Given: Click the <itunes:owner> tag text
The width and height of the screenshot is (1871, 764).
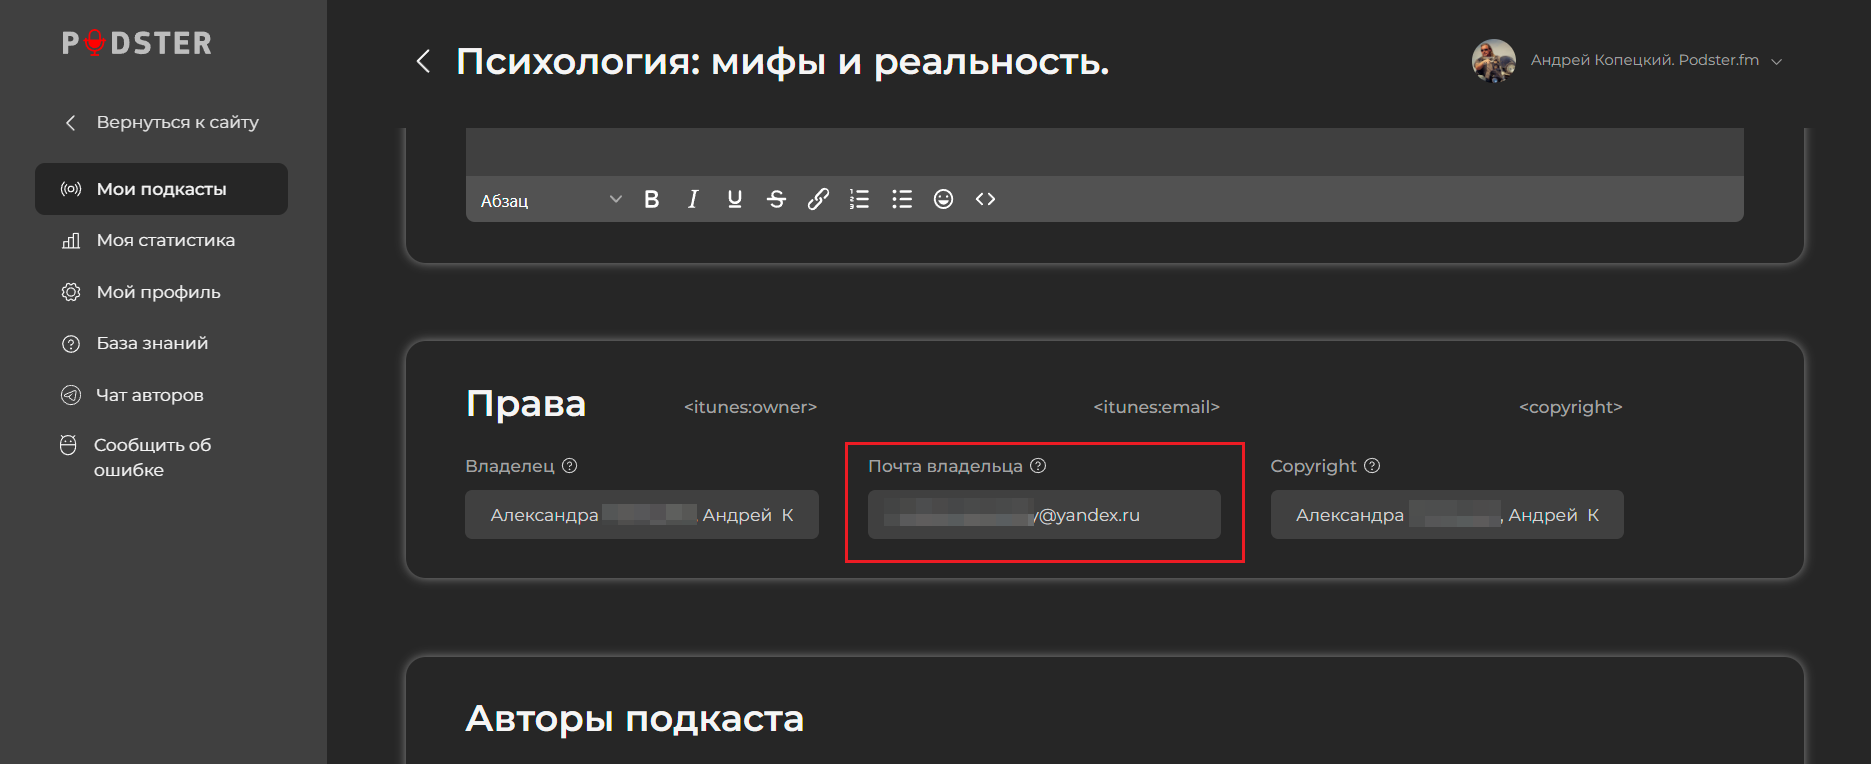Looking at the screenshot, I should pos(751,407).
